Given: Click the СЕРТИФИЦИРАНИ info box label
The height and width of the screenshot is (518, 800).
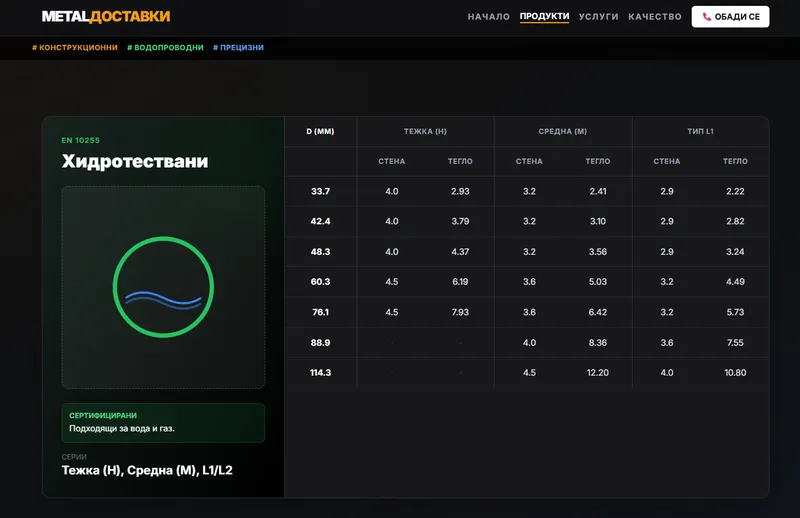Looking at the screenshot, I should coord(103,415).
